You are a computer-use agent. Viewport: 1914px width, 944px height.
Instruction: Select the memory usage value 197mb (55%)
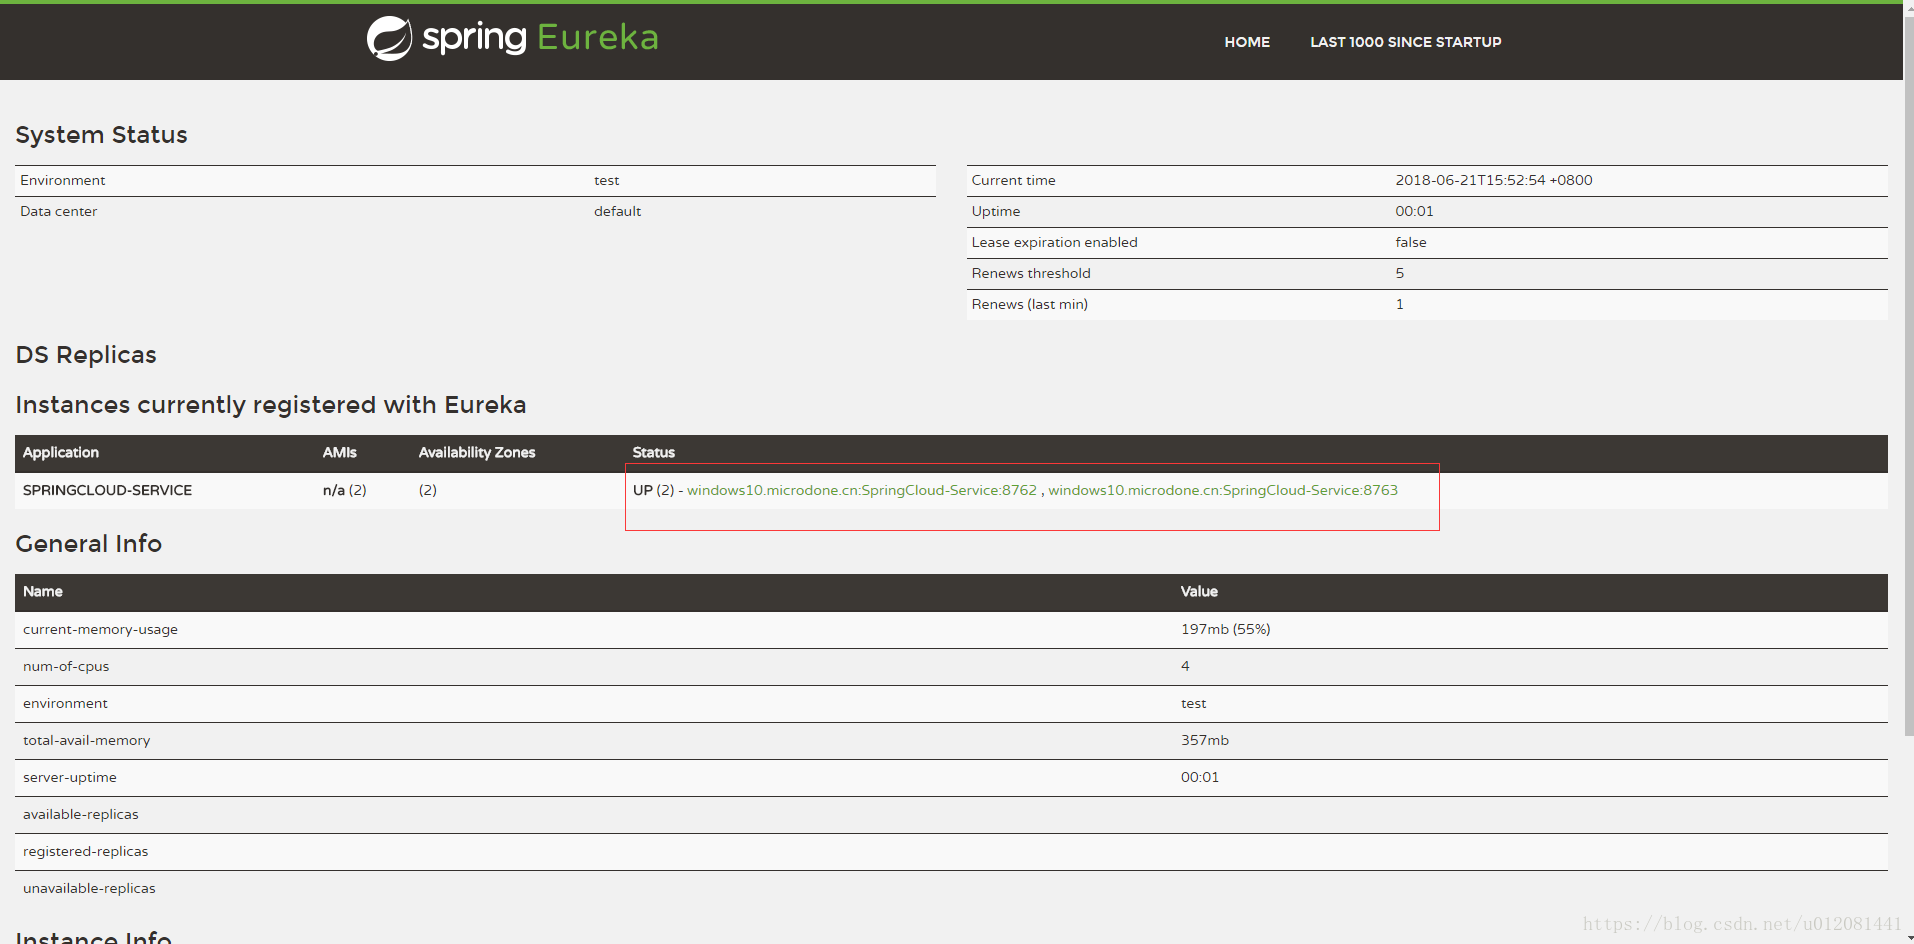click(1225, 629)
